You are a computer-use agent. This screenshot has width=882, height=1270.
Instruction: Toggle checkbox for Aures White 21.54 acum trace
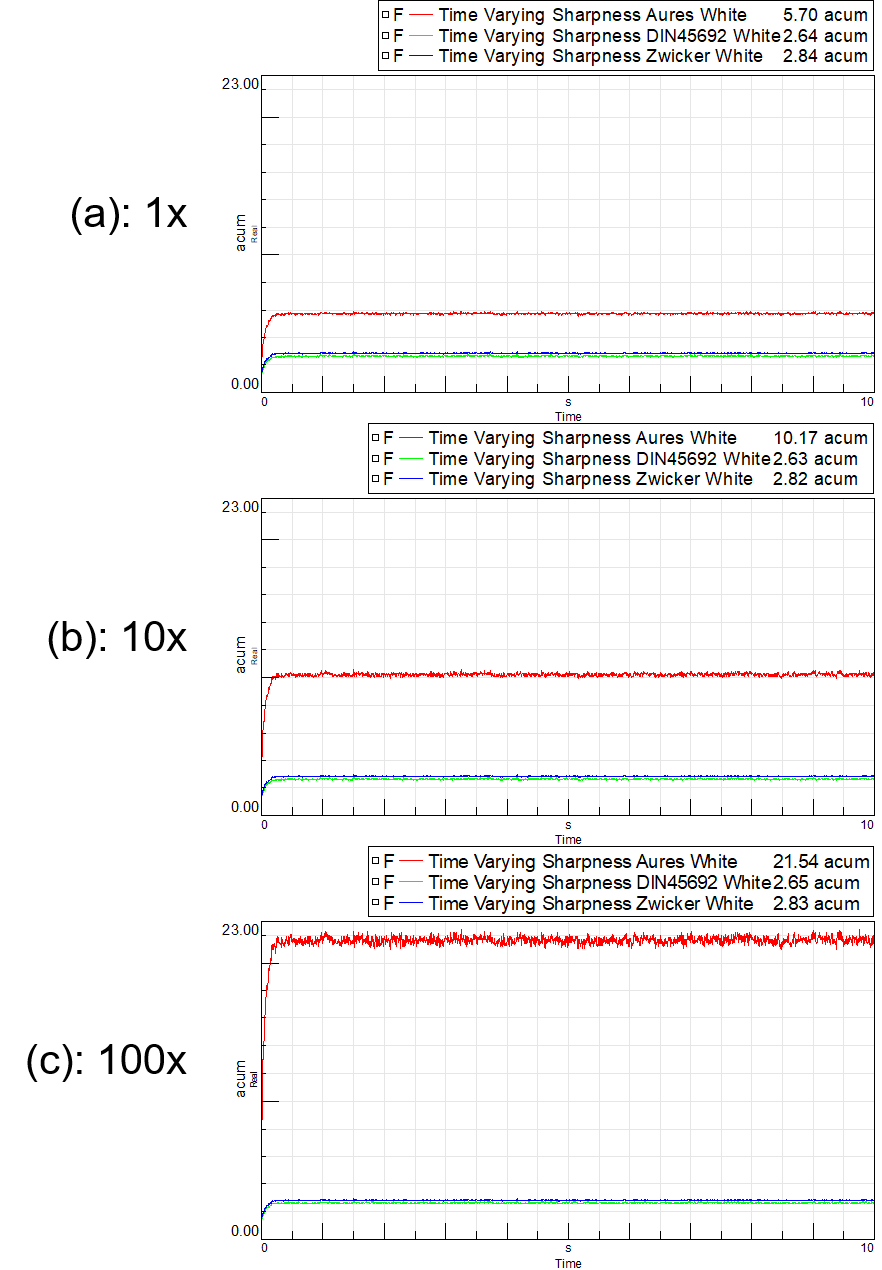[375, 861]
